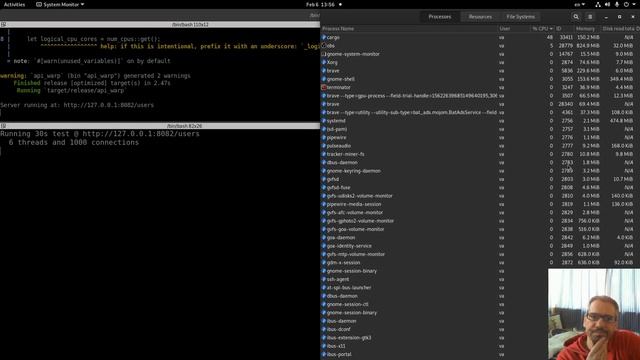Open the power system menu
The height and width of the screenshot is (360, 640).
coord(629,4)
